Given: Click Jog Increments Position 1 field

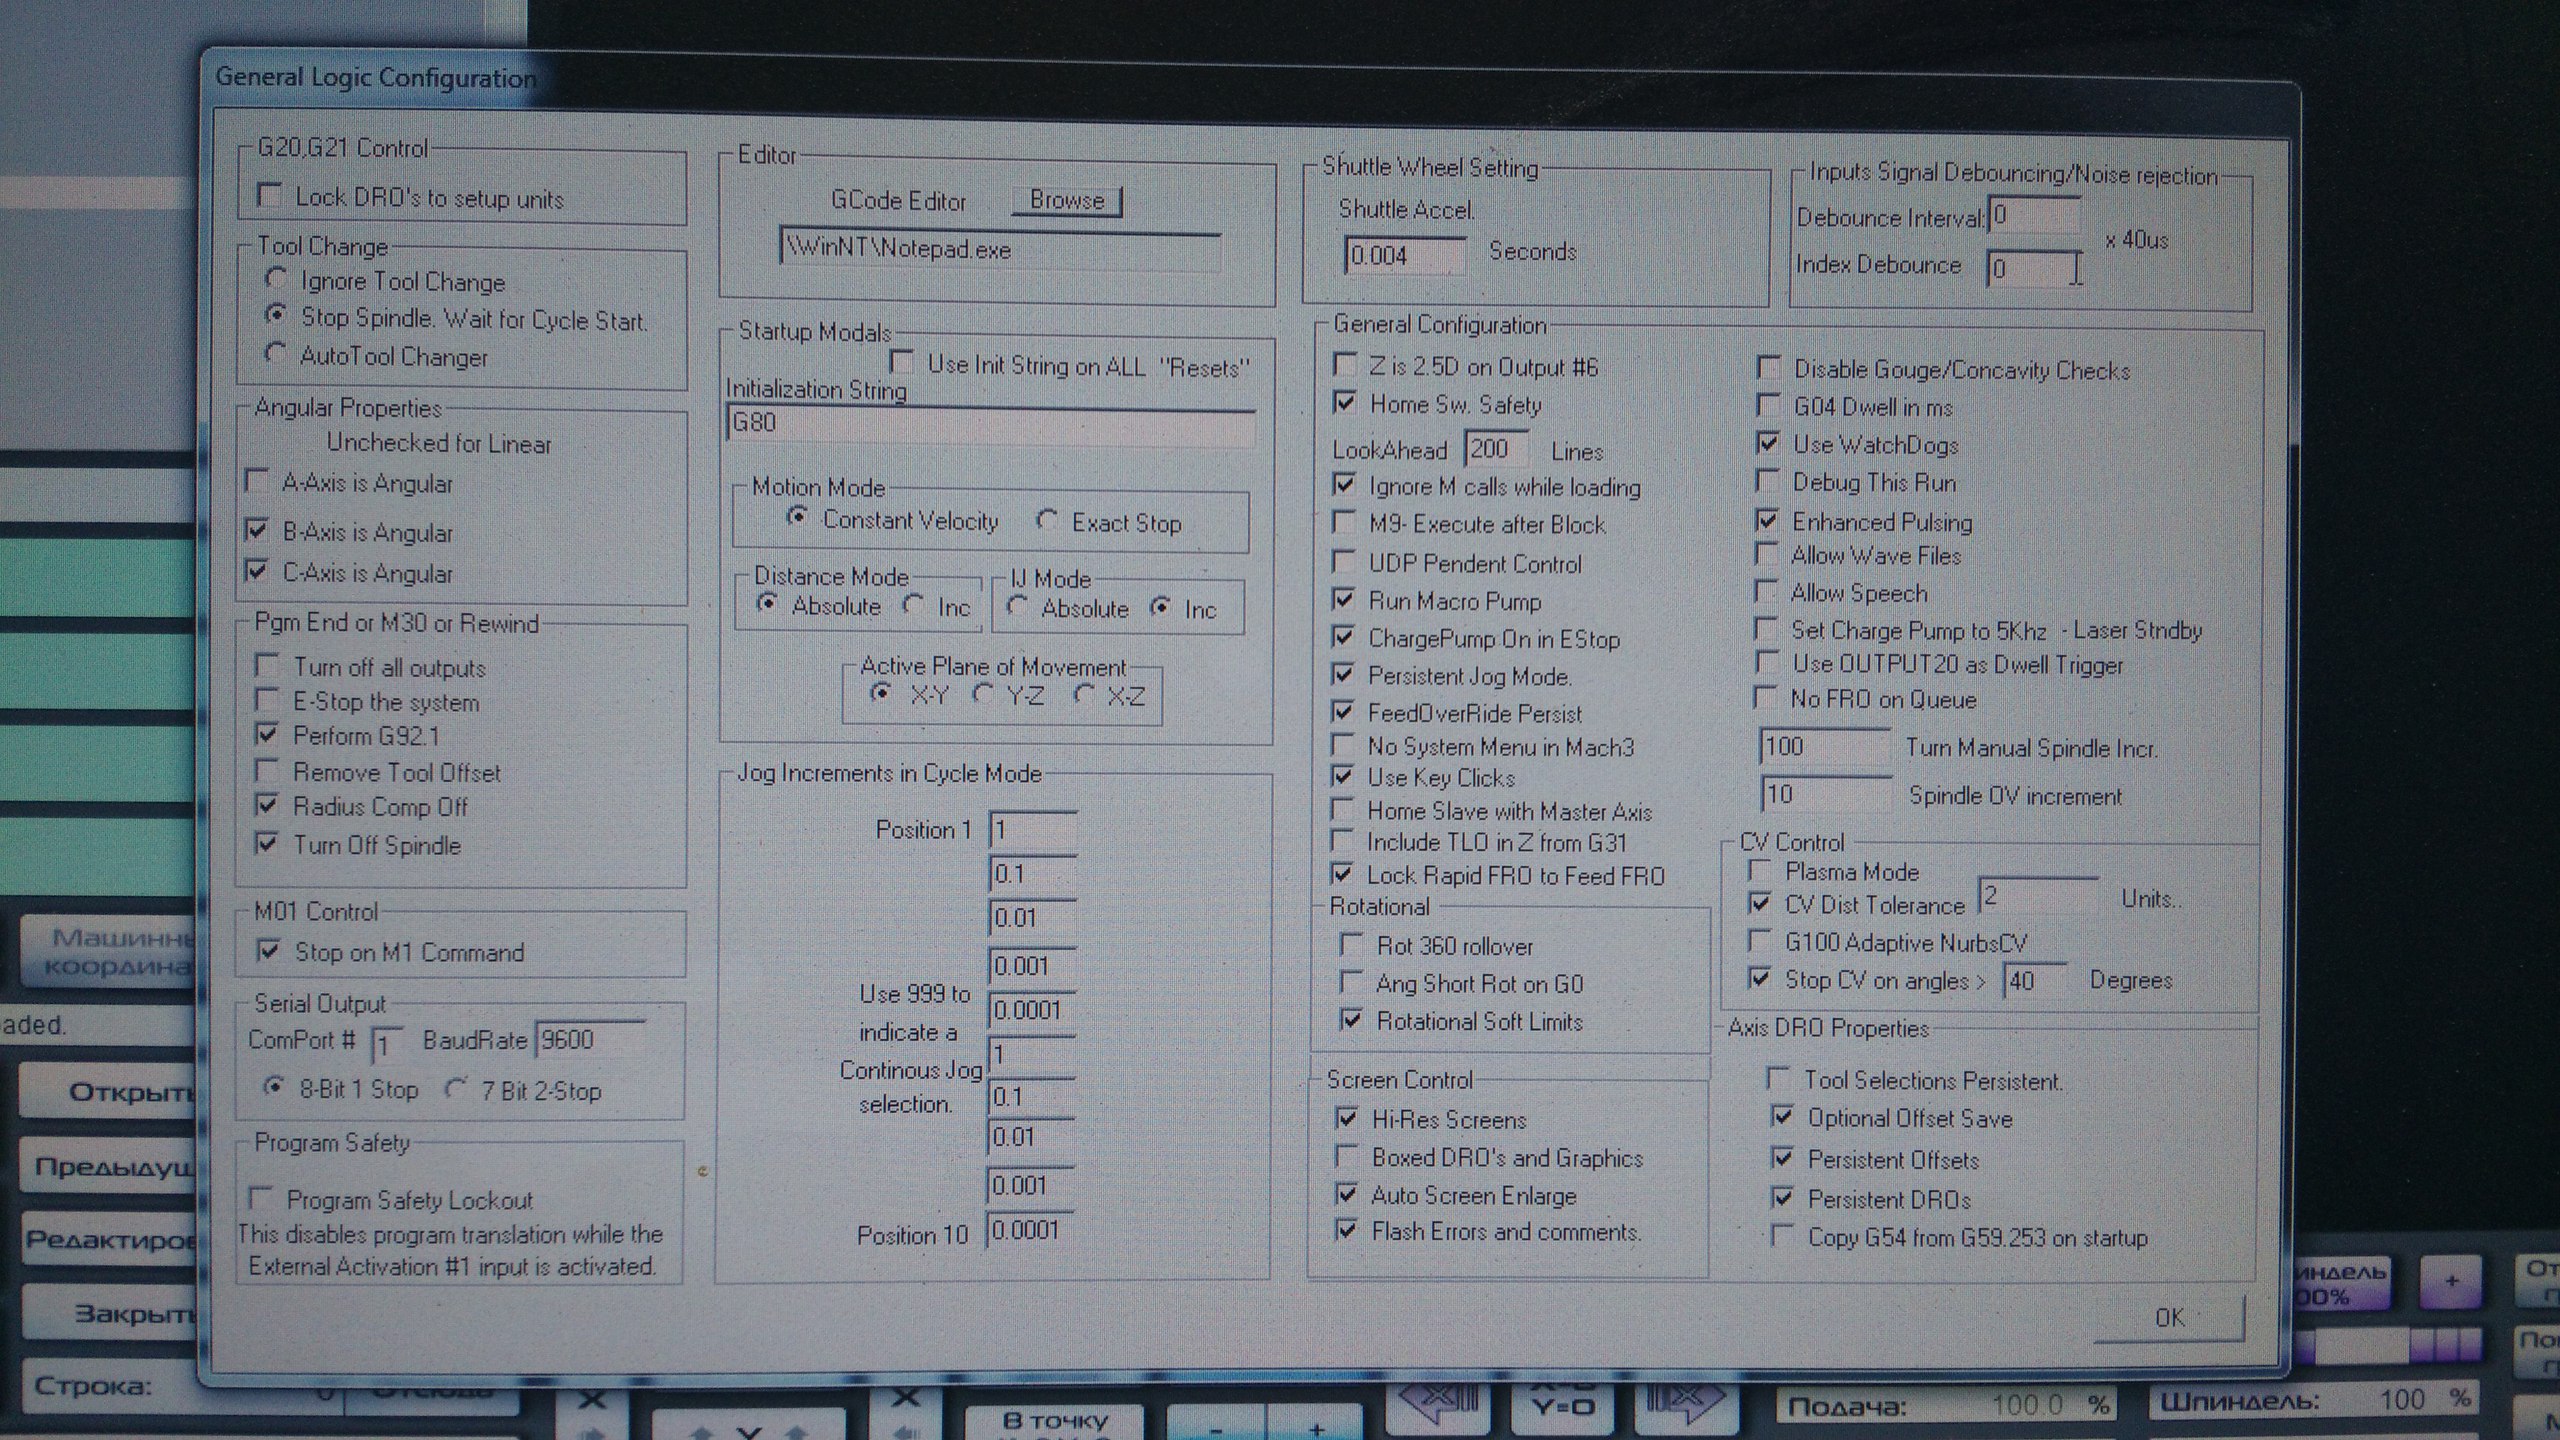Looking at the screenshot, I should [1032, 830].
